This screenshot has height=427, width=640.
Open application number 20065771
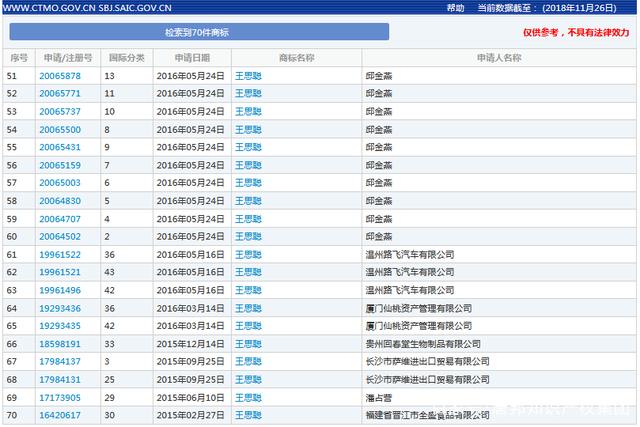click(60, 94)
